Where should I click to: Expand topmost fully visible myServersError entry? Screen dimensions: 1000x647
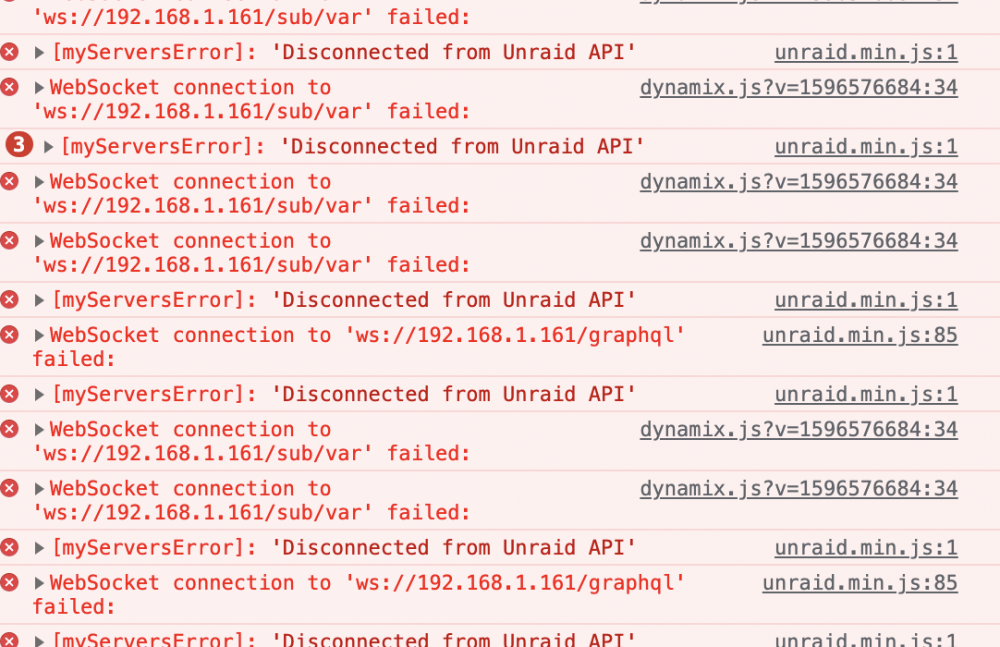pos(39,52)
